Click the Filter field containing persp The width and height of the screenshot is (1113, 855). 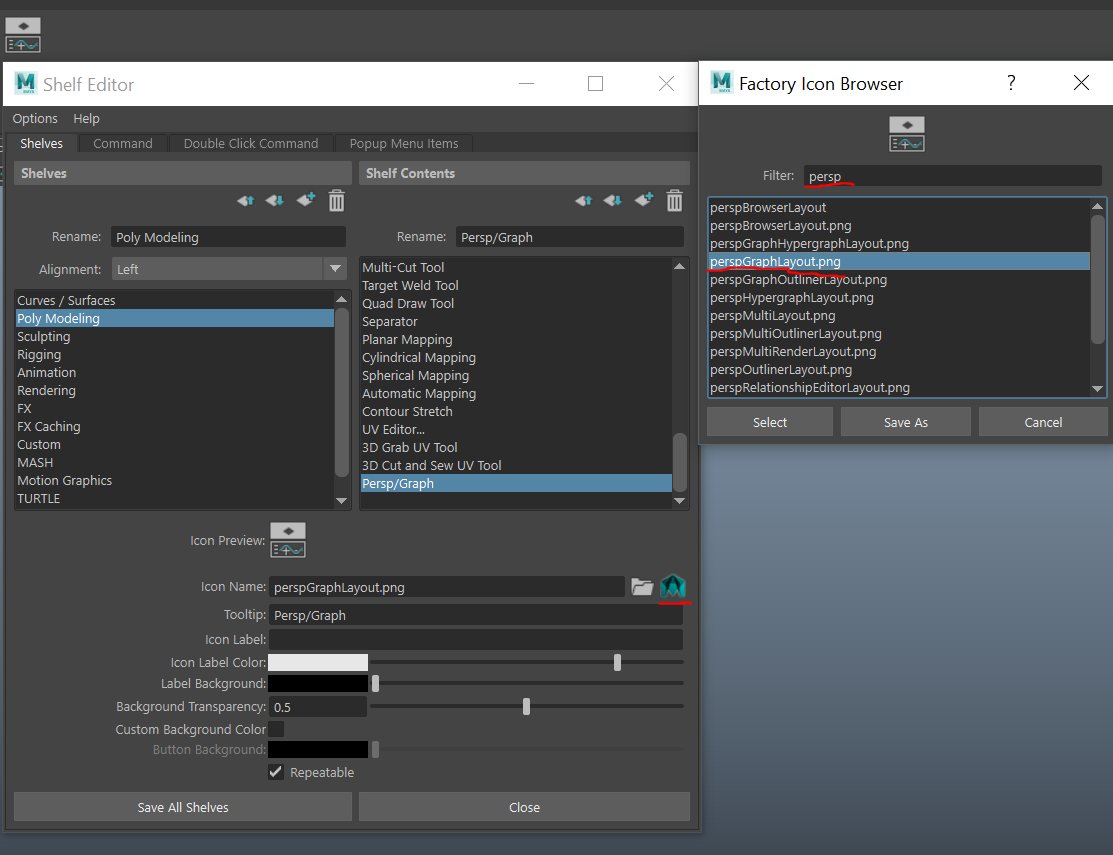[953, 176]
